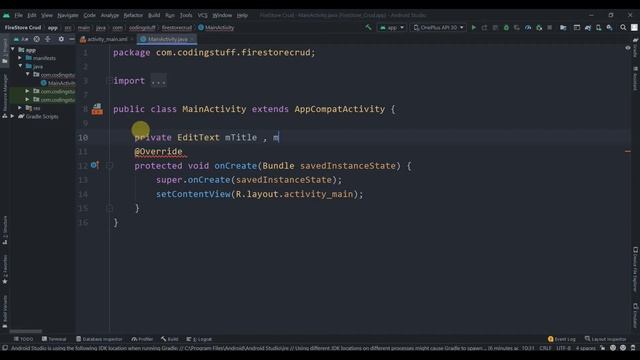Click the Select Opened File target icon

click(37, 39)
